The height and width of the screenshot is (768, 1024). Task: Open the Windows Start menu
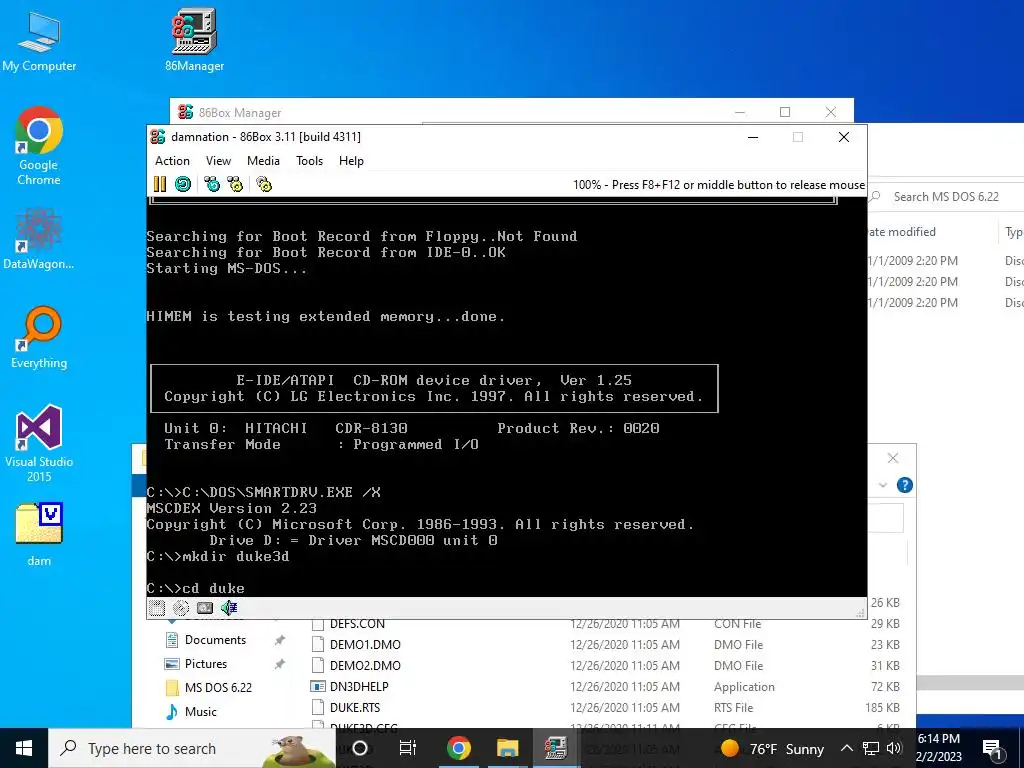pyautogui.click(x=24, y=748)
